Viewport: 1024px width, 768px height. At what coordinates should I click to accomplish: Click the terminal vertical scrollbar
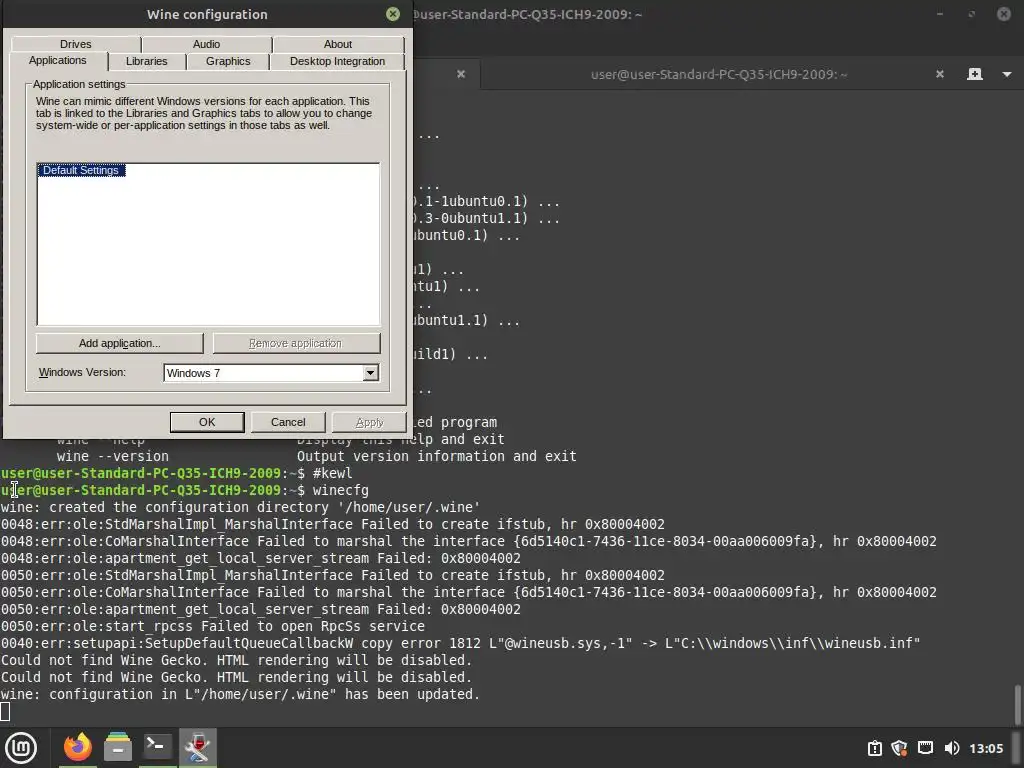point(1017,705)
